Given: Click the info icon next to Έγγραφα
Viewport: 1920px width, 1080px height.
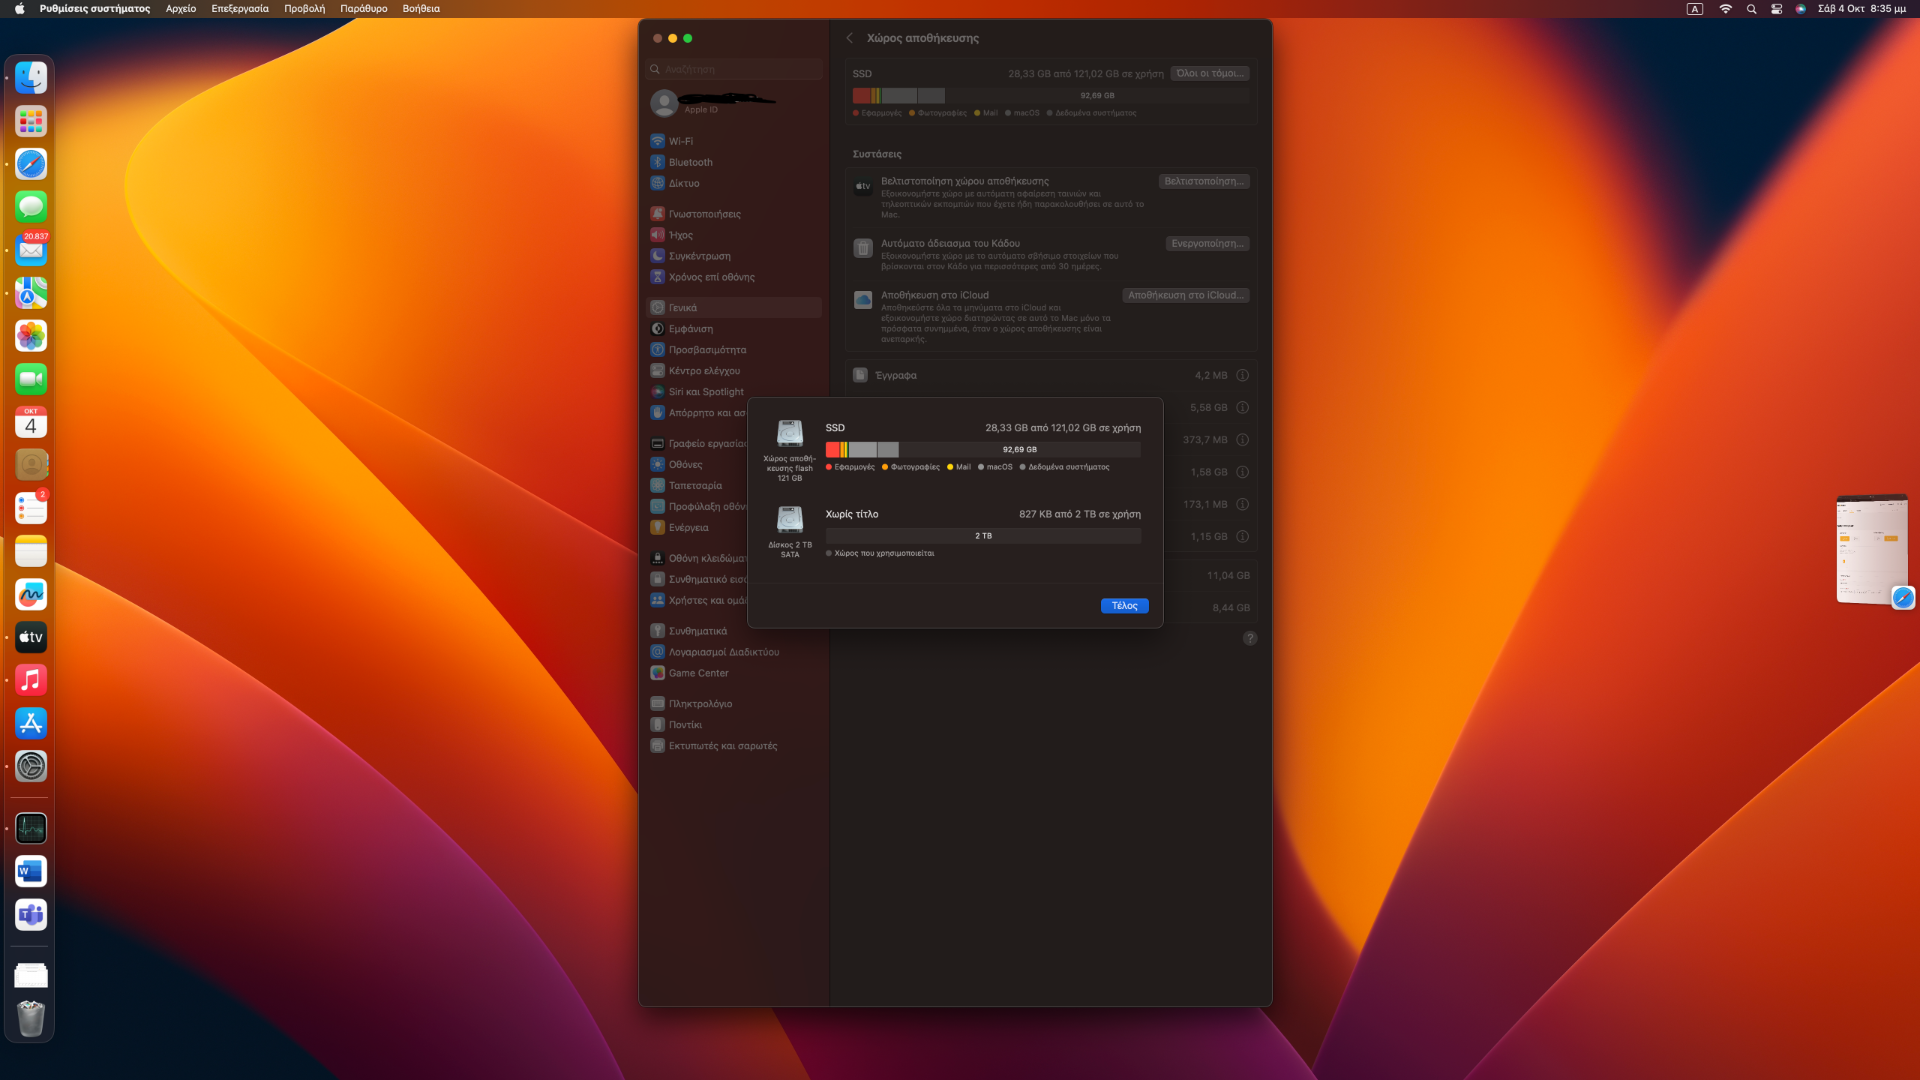Looking at the screenshot, I should (1242, 376).
